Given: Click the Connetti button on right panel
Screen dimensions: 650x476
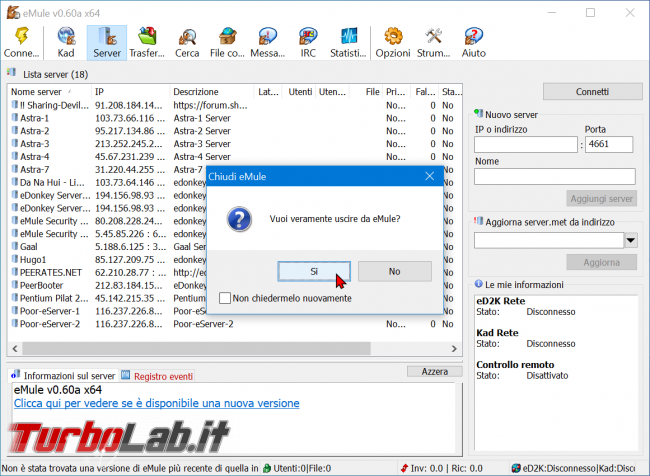Looking at the screenshot, I should pyautogui.click(x=592, y=92).
